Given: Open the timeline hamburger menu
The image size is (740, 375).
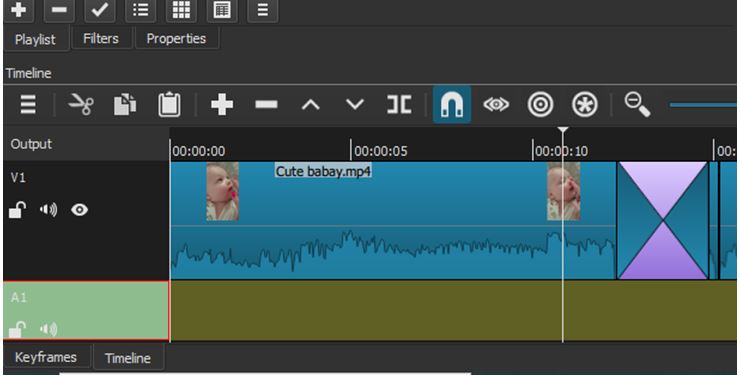Looking at the screenshot, I should coord(28,104).
